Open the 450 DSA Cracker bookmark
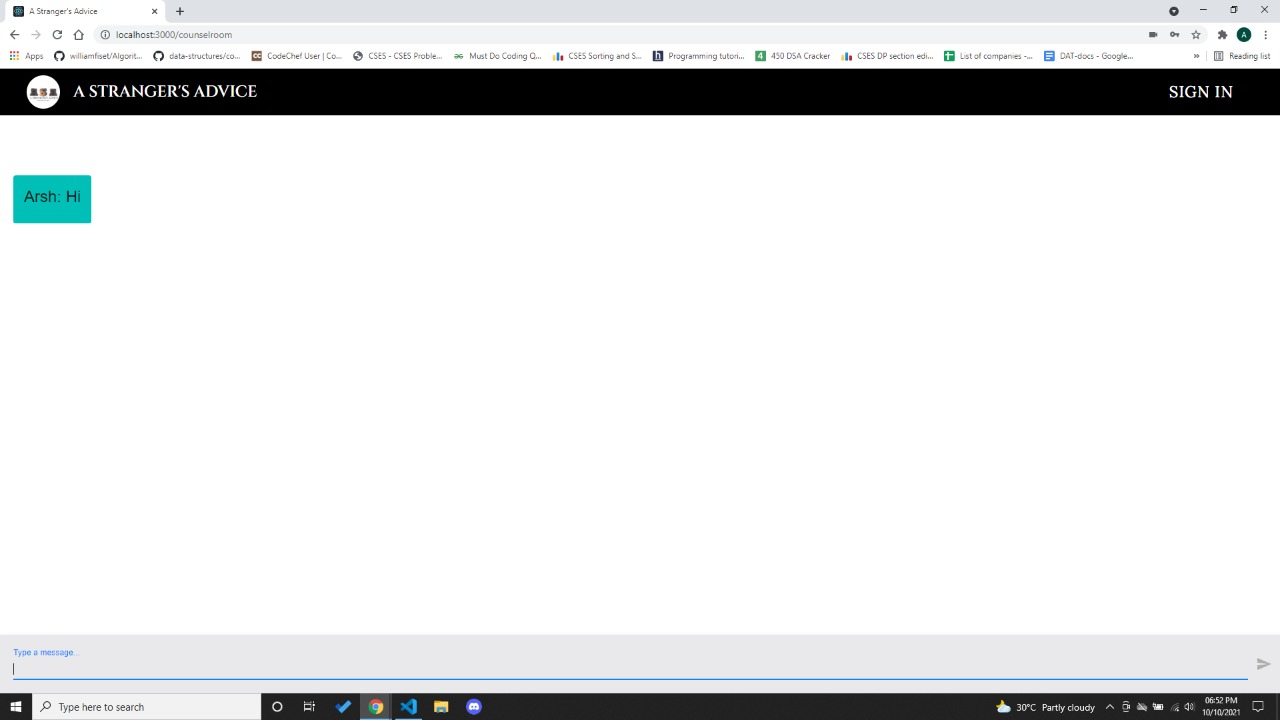This screenshot has height=720, width=1280. 793,56
